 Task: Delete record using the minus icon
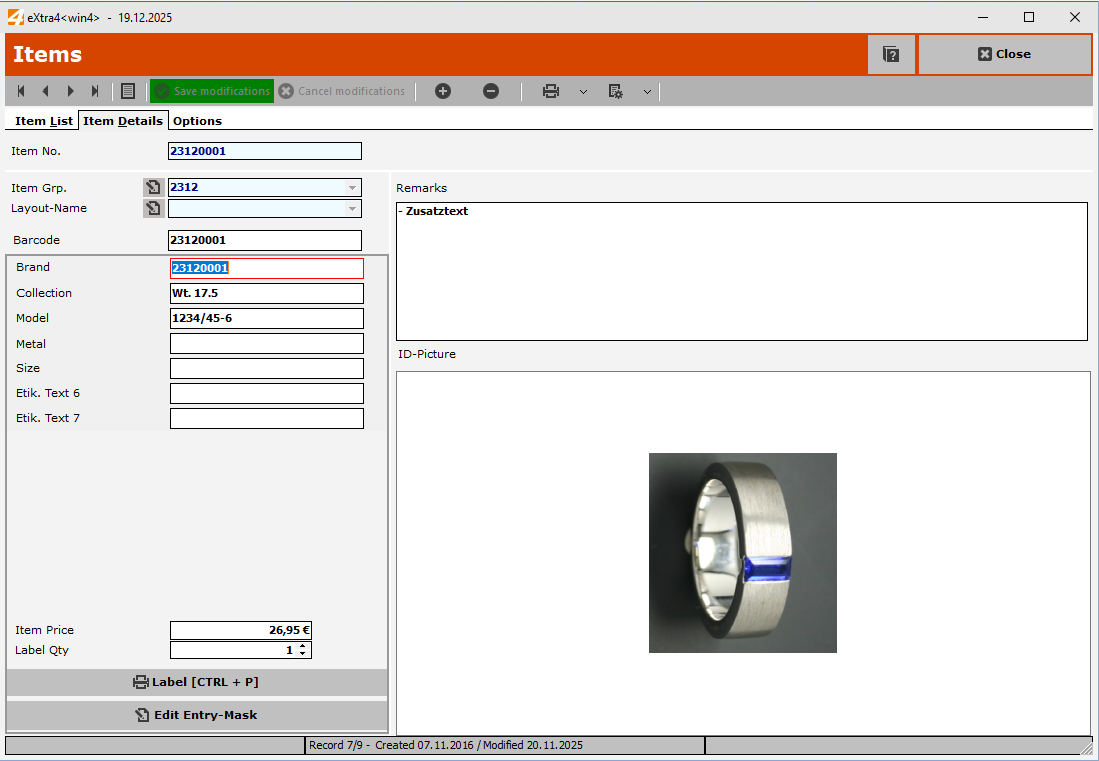491,91
